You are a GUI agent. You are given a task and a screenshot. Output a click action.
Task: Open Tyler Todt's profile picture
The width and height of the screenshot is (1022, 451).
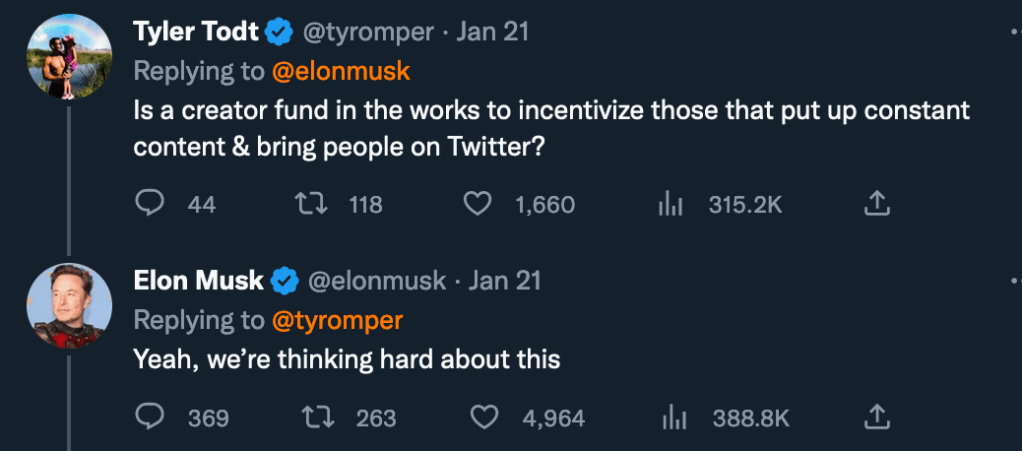pos(68,57)
